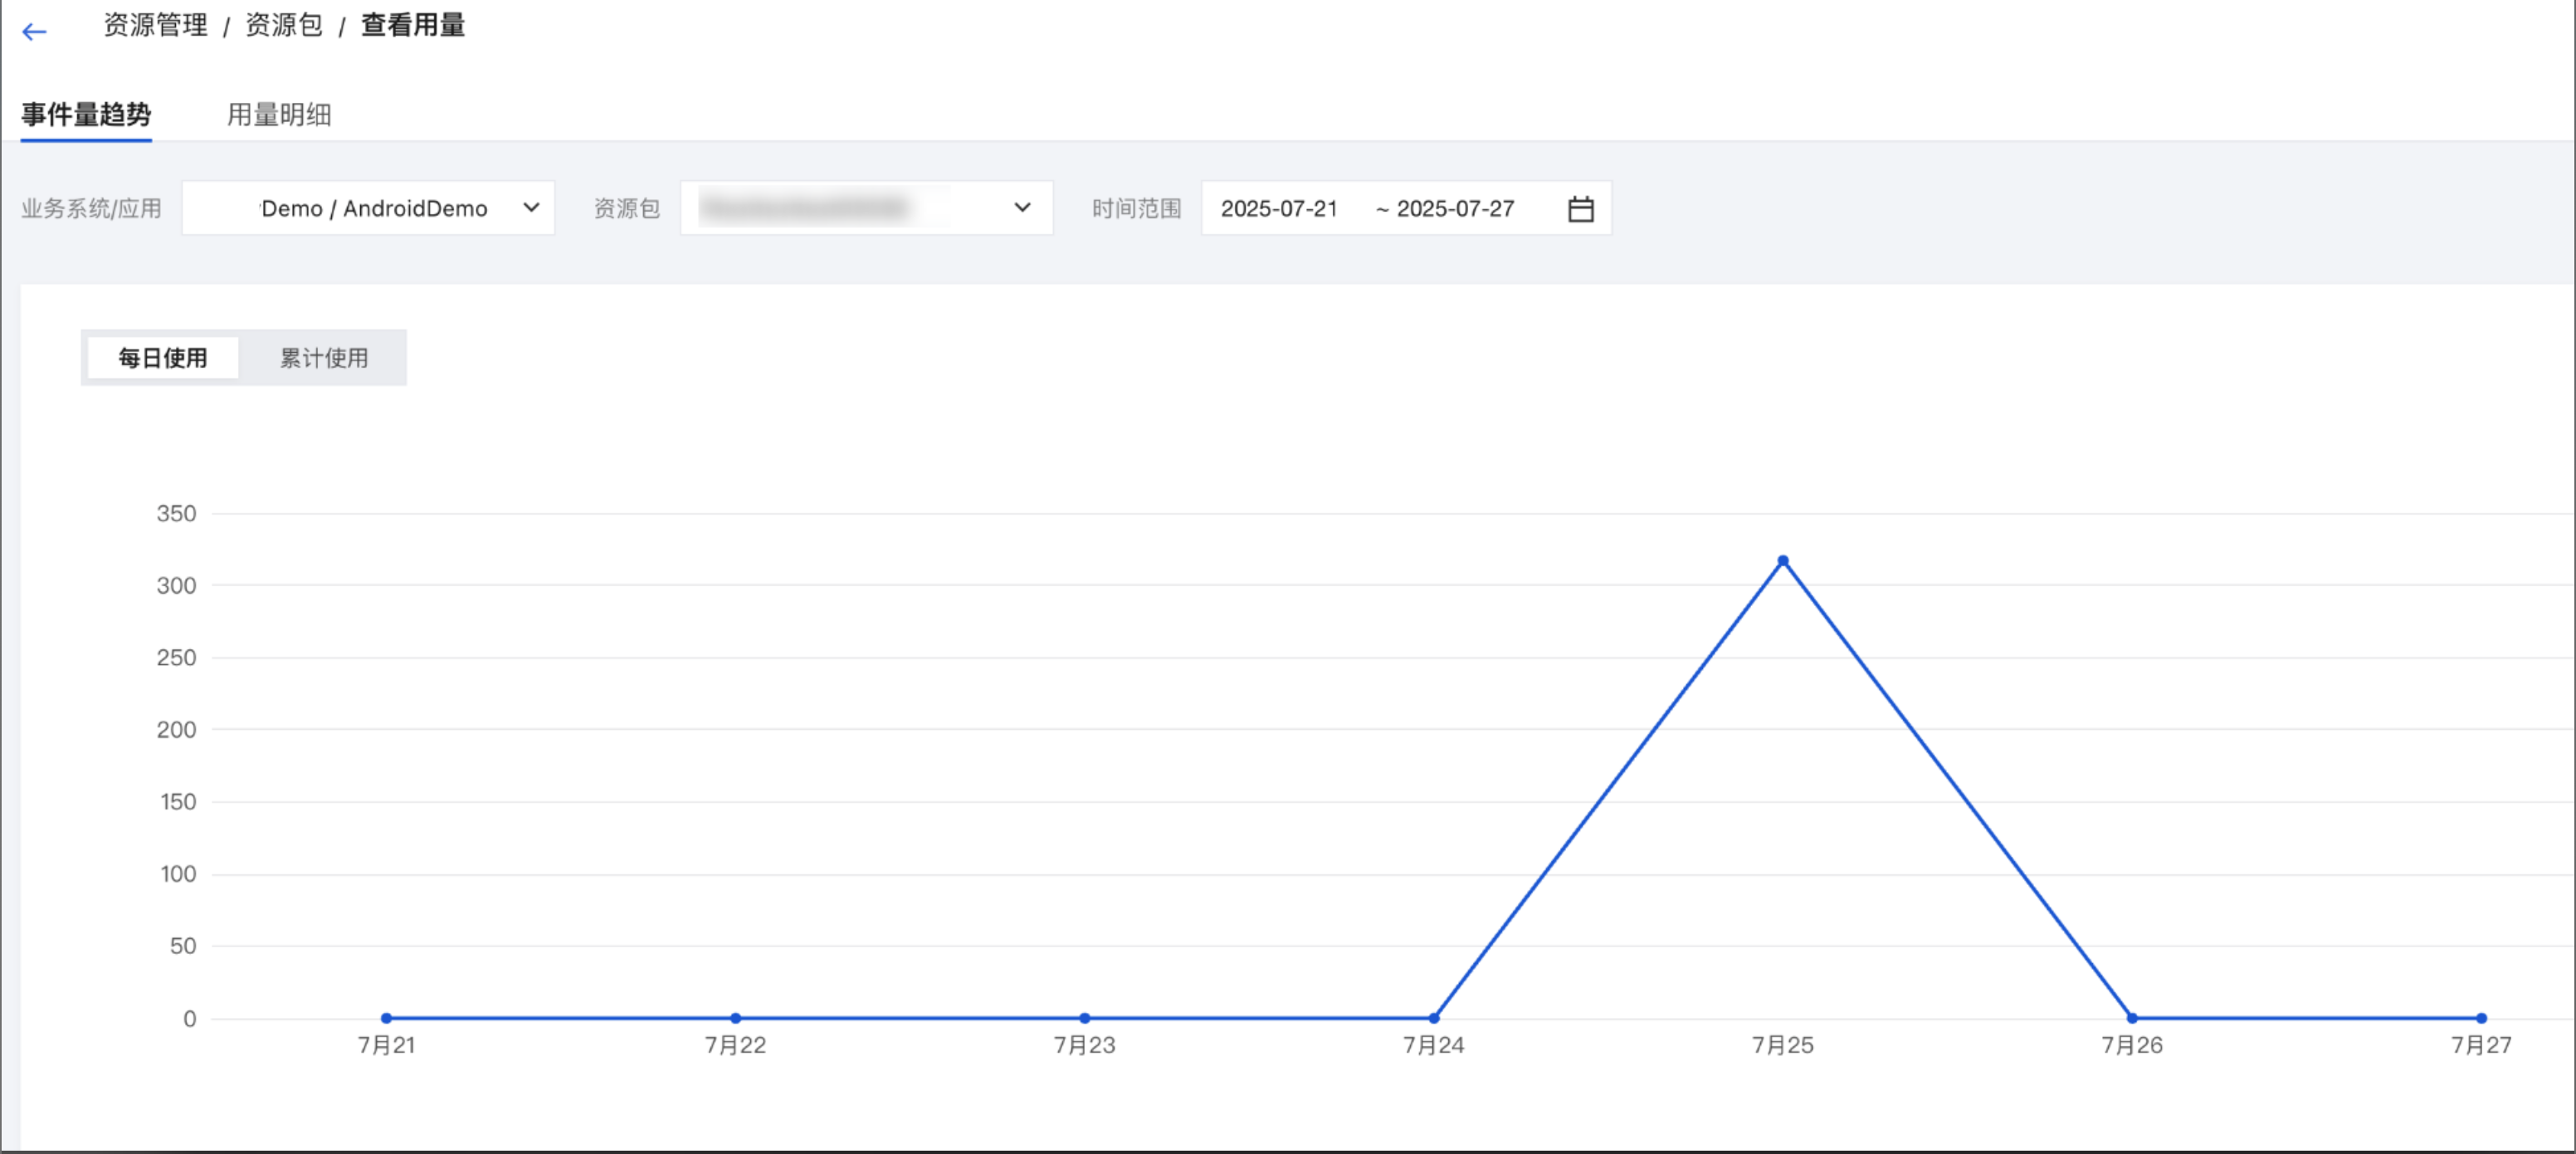
Task: Click the 7月26 data point on chart
Action: click(2131, 1018)
